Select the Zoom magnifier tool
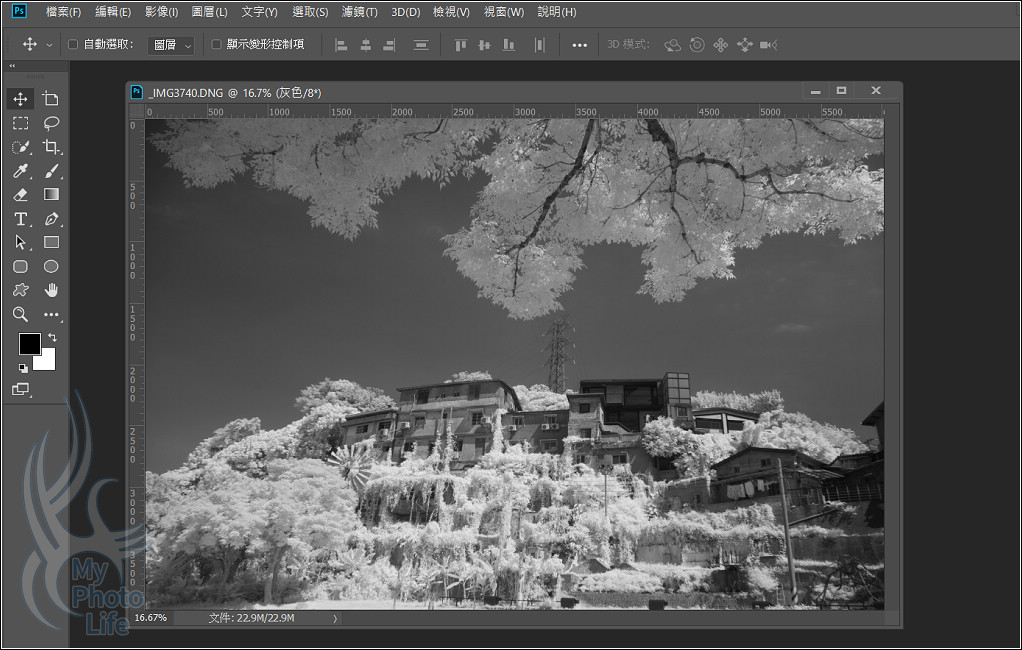Viewport: 1022px width, 650px height. click(x=20, y=314)
